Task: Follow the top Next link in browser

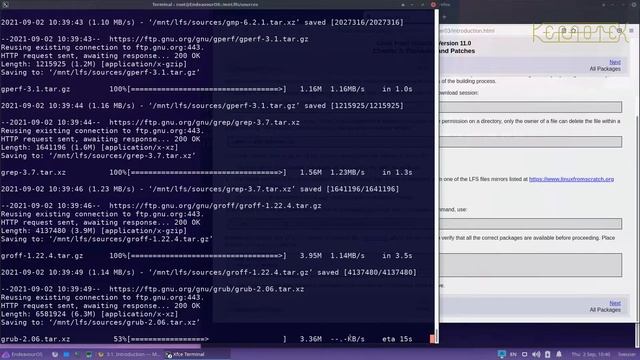Action: 615,62
